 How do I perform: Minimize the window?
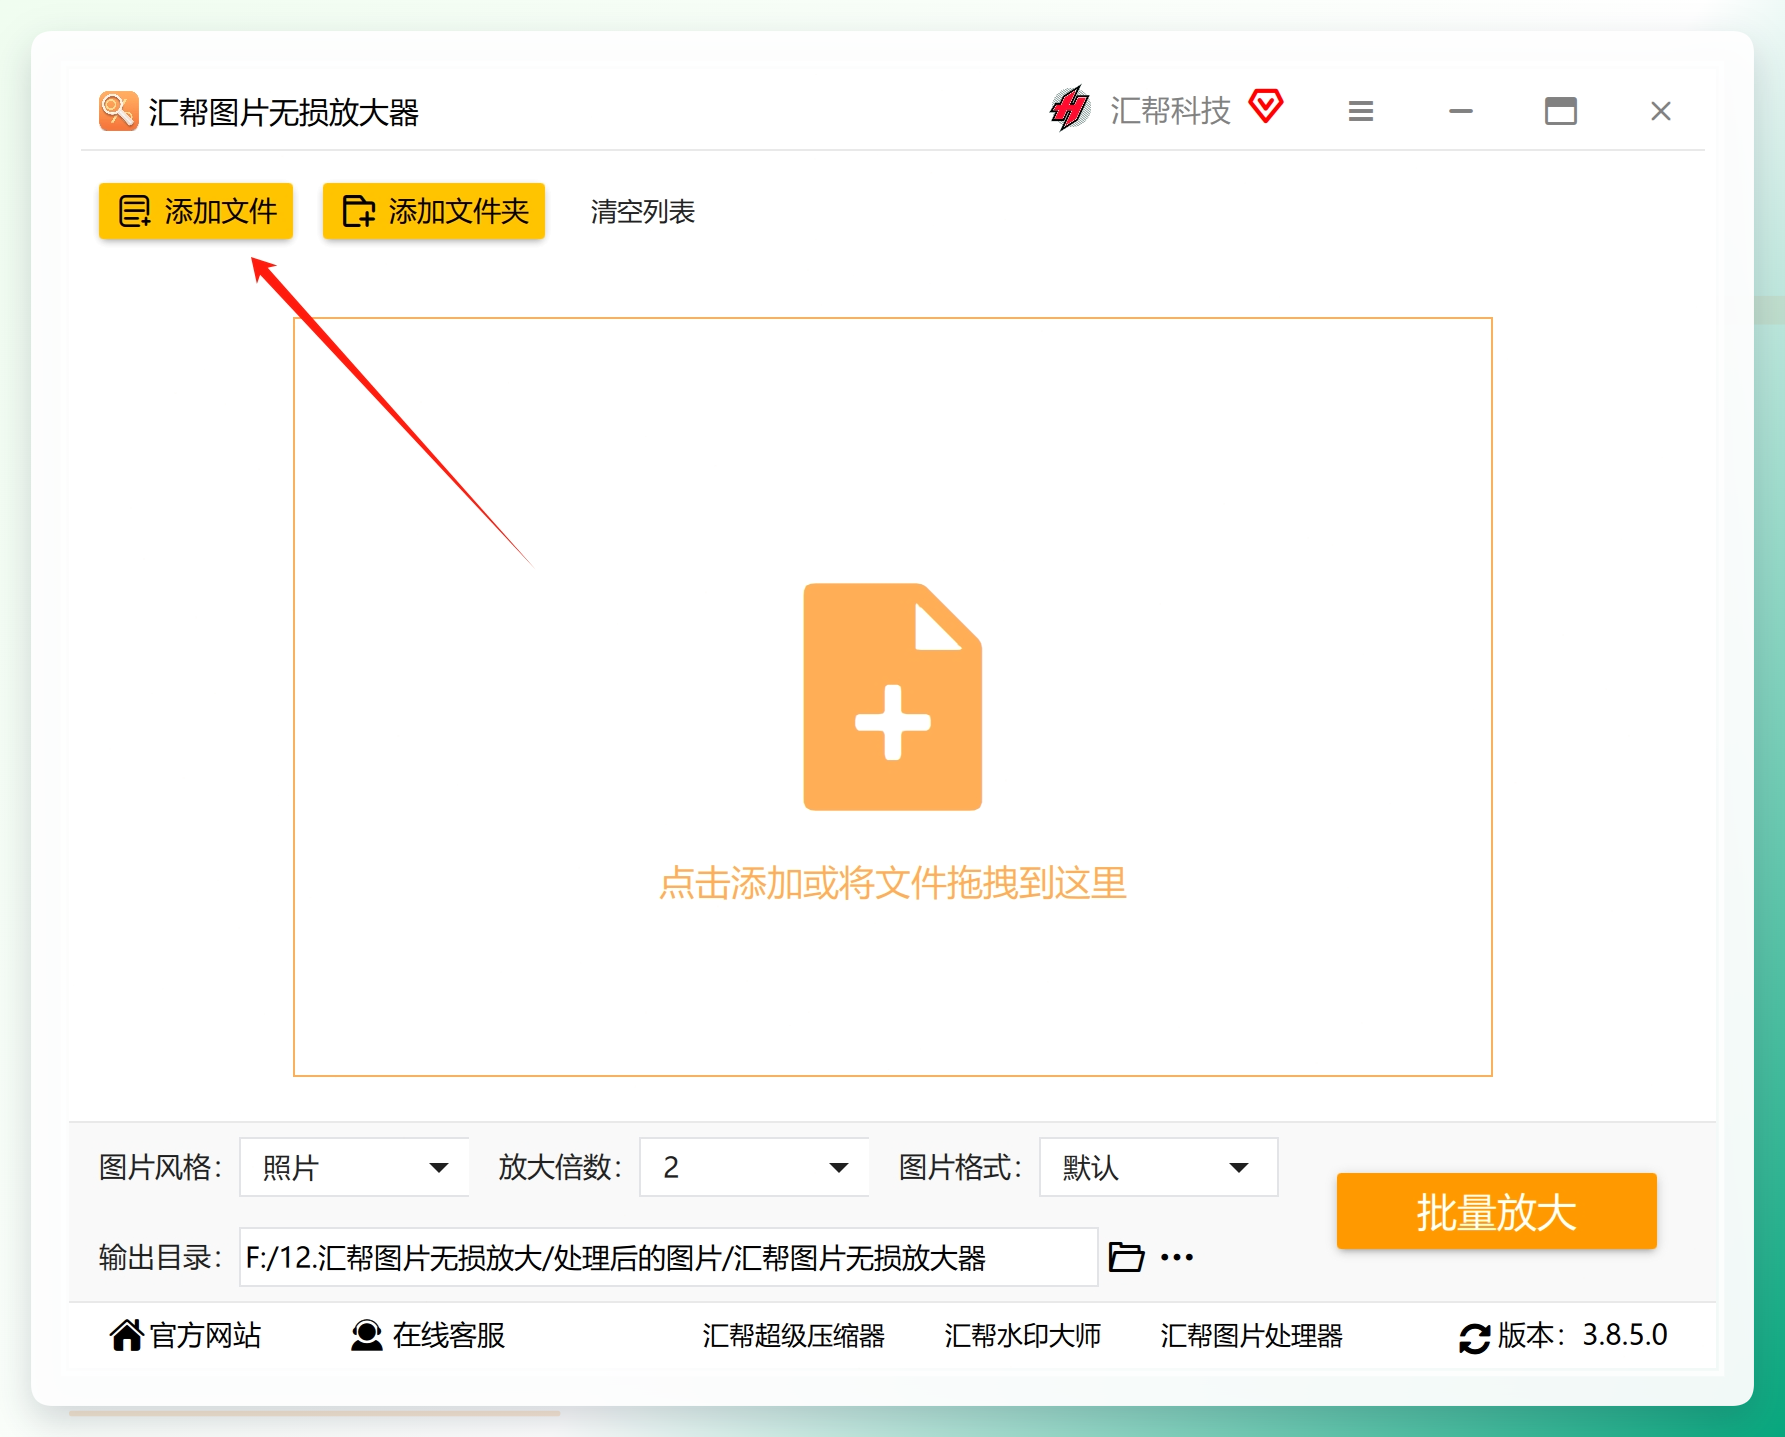(x=1461, y=111)
